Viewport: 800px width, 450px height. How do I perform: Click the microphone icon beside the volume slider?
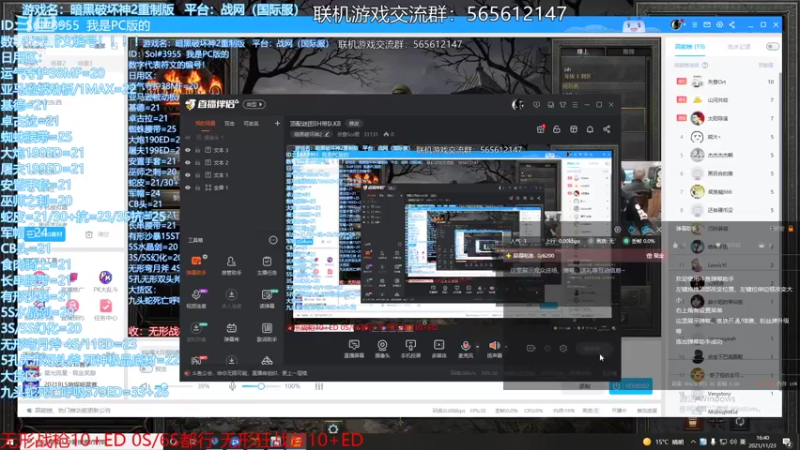pyautogui.click(x=232, y=386)
